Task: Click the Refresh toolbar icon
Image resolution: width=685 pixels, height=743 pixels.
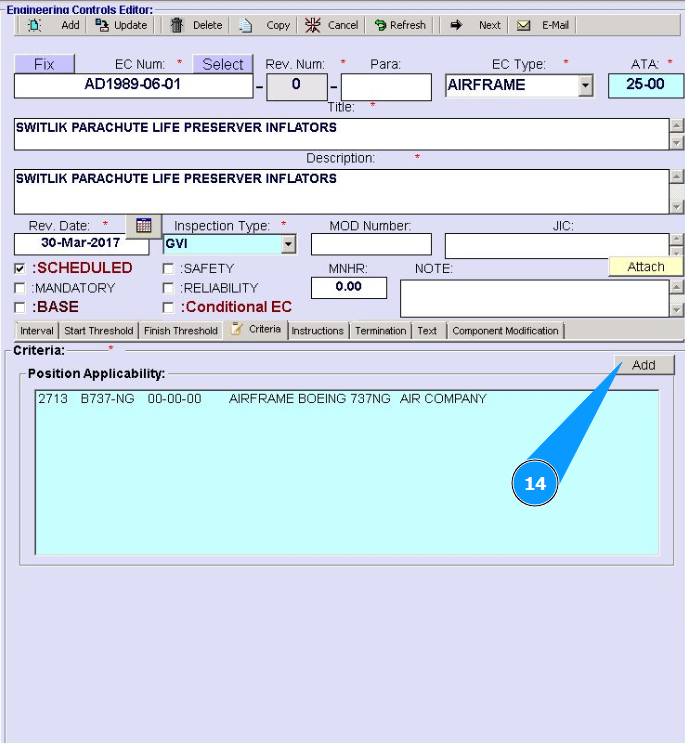Action: pos(380,25)
